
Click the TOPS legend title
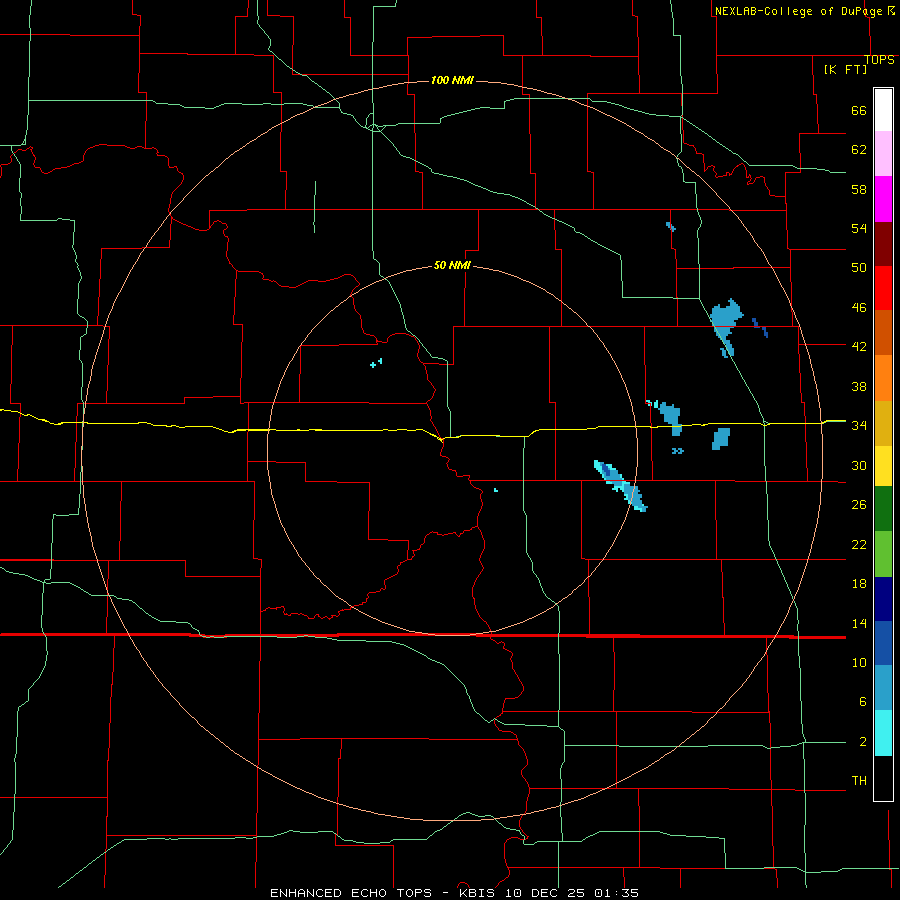pos(879,60)
